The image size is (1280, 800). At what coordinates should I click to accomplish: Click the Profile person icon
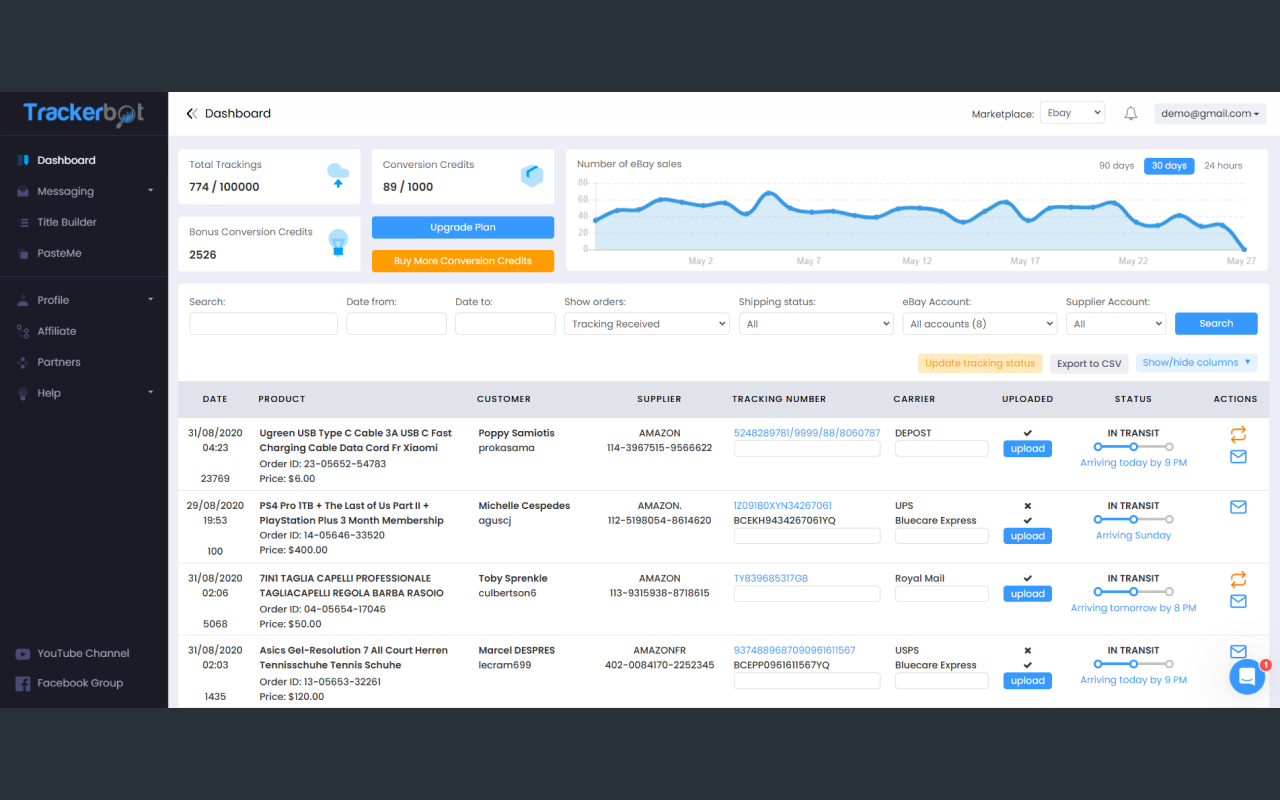(x=23, y=300)
